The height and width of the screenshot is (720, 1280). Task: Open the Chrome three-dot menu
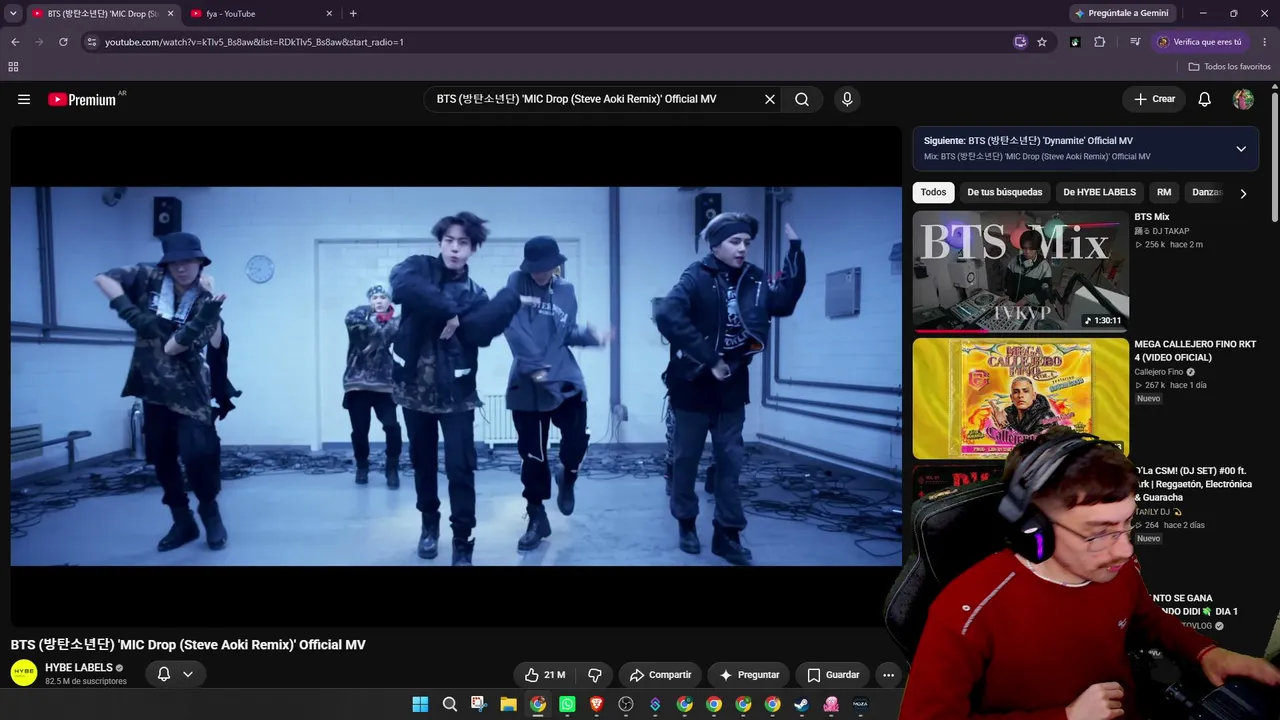(1265, 42)
